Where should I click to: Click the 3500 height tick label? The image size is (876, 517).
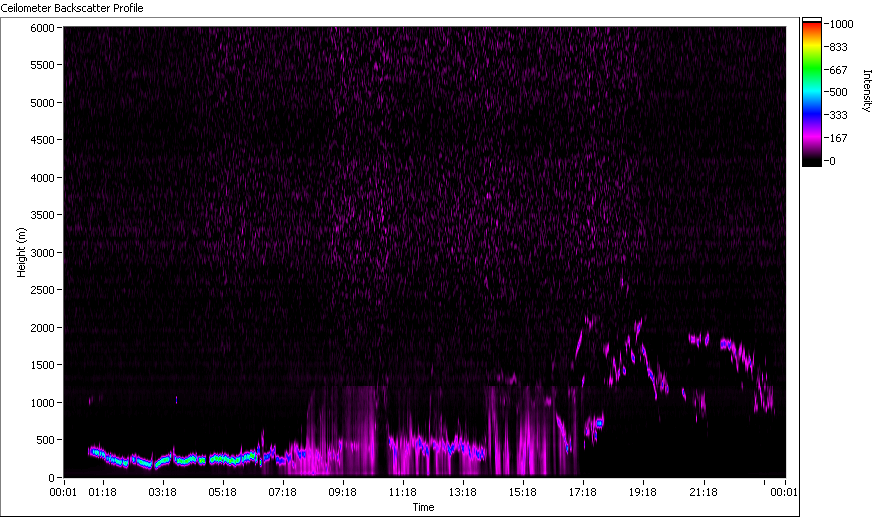tap(42, 215)
